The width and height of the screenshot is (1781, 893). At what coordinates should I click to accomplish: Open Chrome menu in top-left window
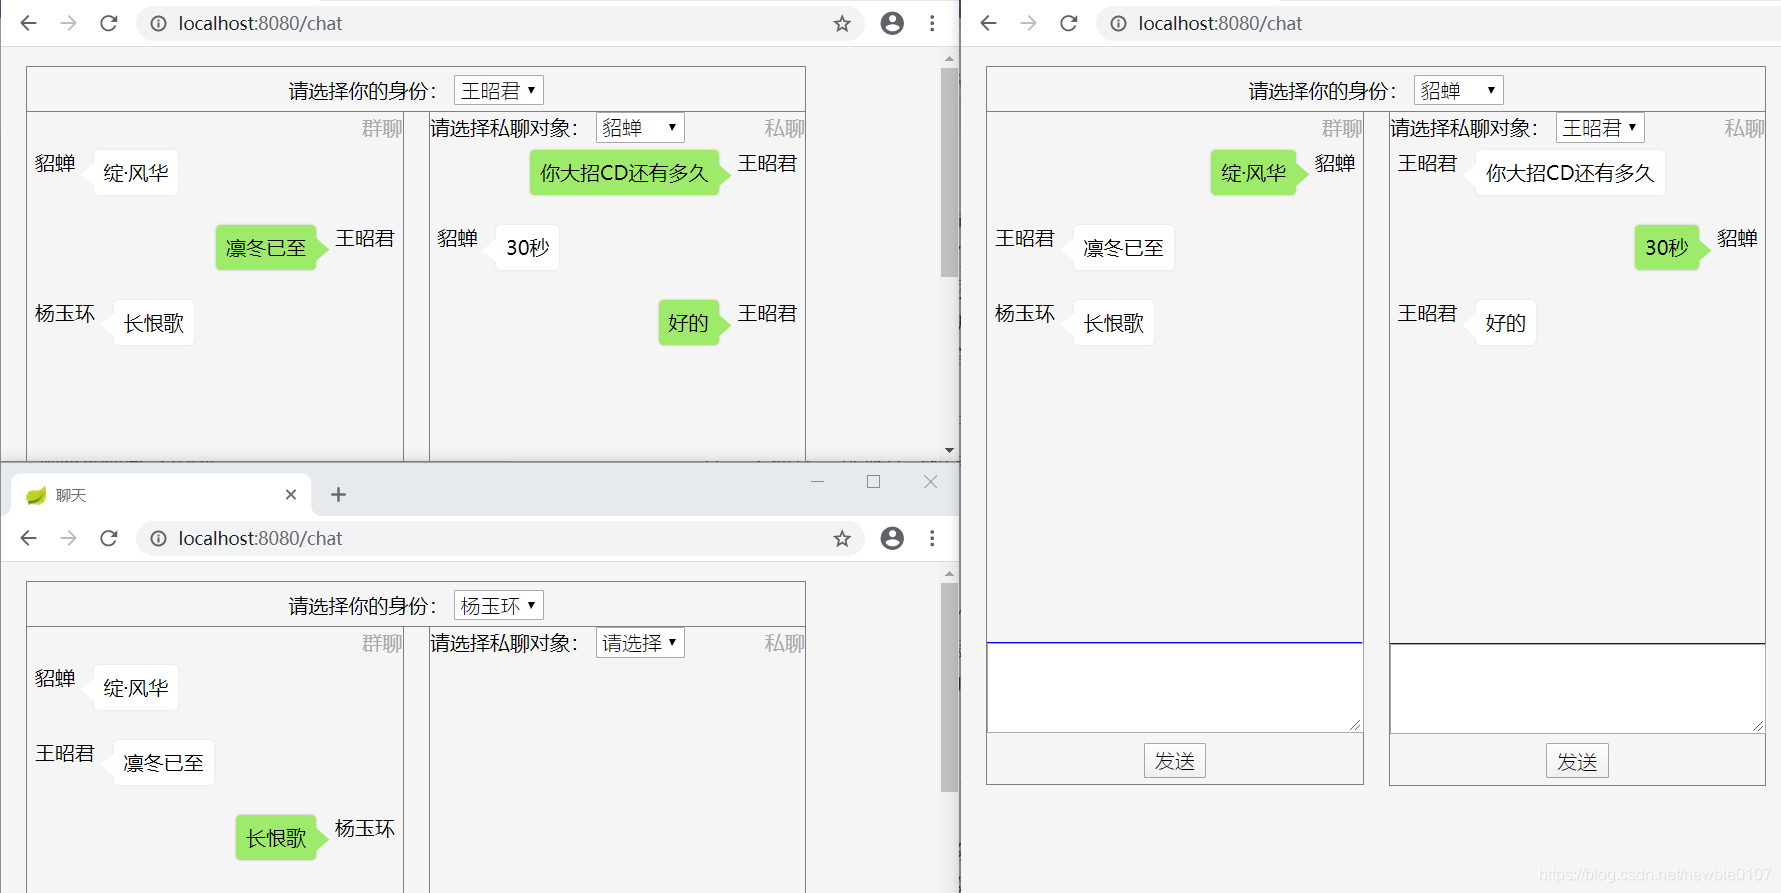(932, 23)
